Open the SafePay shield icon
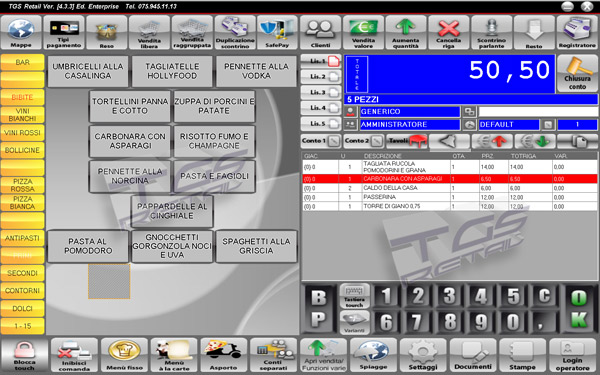Viewport: 600px width, 375px height. pyautogui.click(x=277, y=33)
